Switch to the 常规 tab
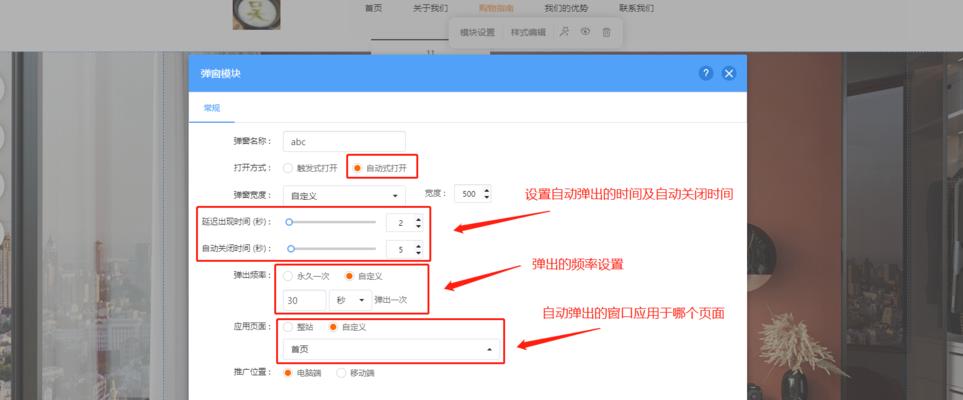The height and width of the screenshot is (400, 963). [212, 108]
